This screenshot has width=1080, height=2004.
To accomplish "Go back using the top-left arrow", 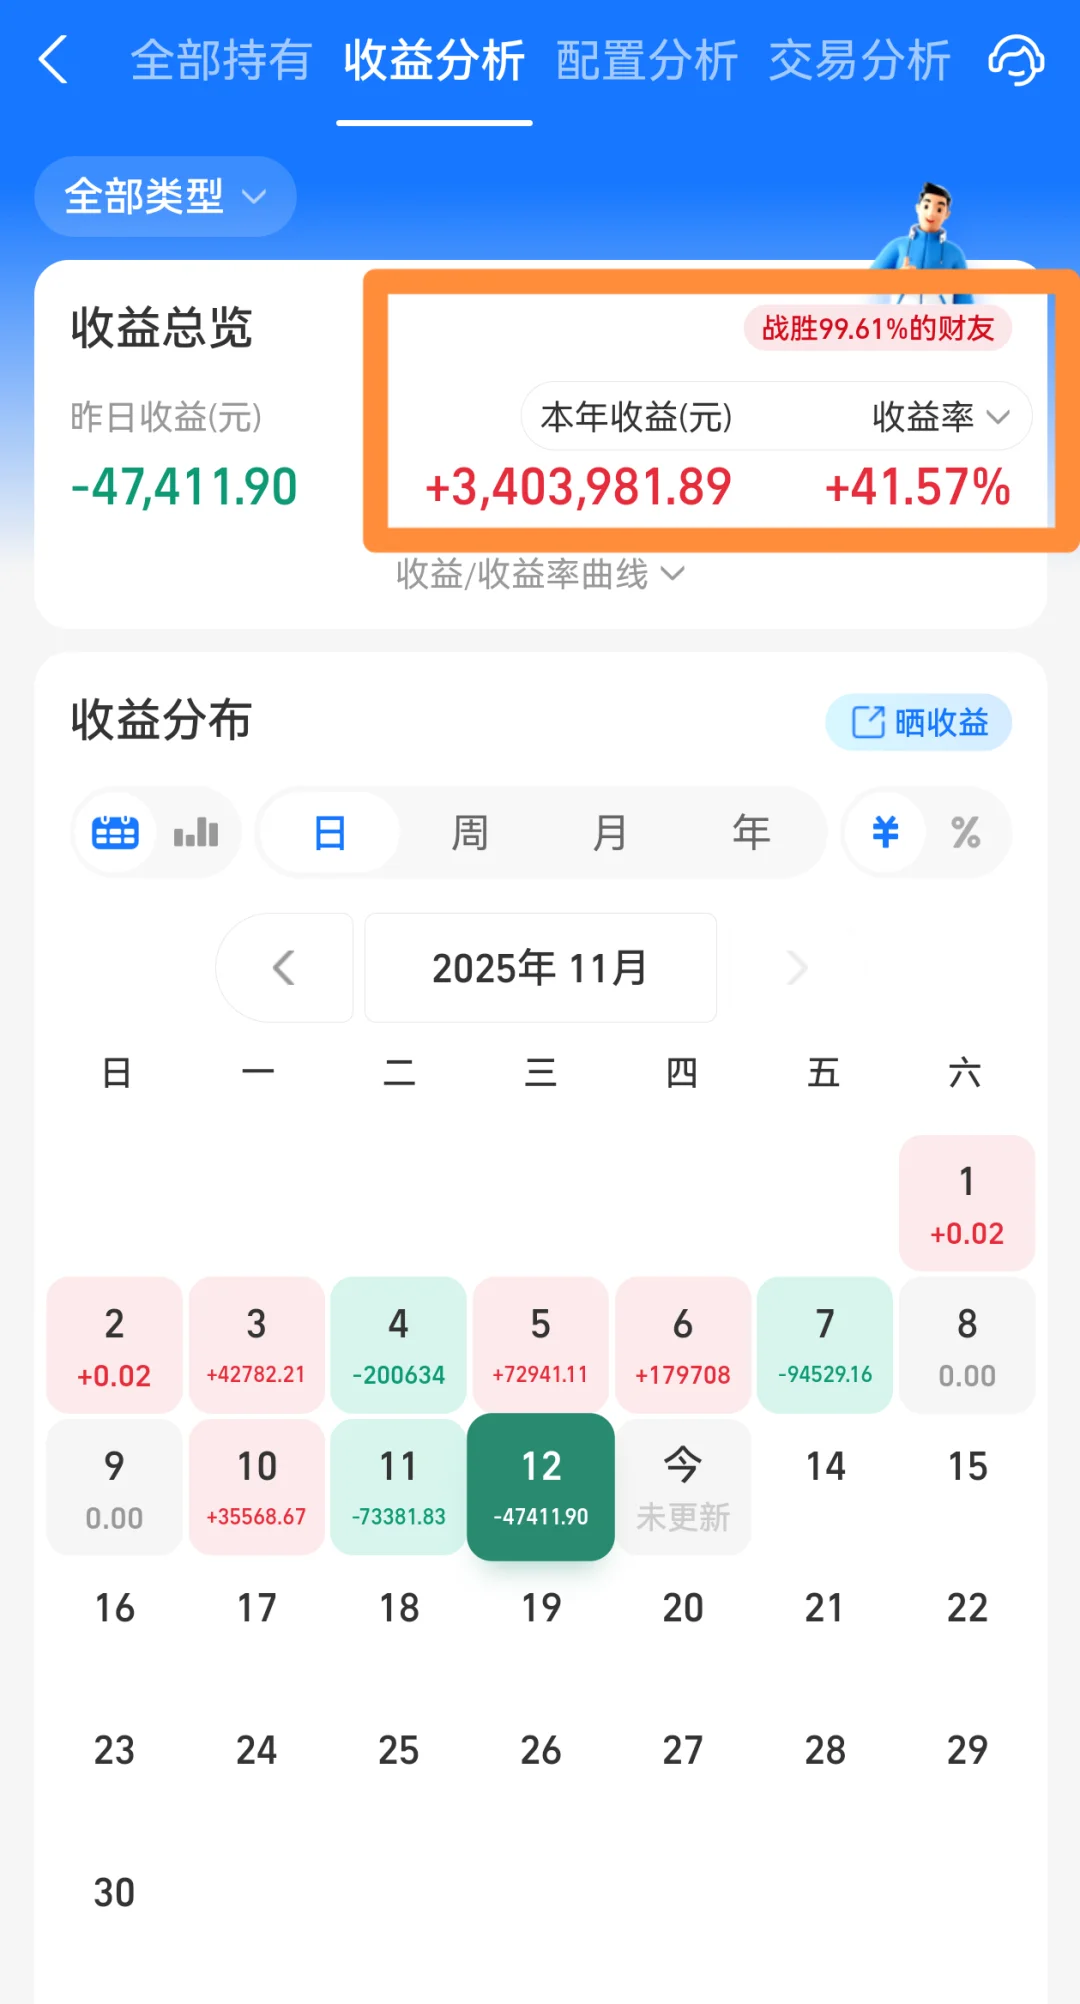I will click(54, 60).
